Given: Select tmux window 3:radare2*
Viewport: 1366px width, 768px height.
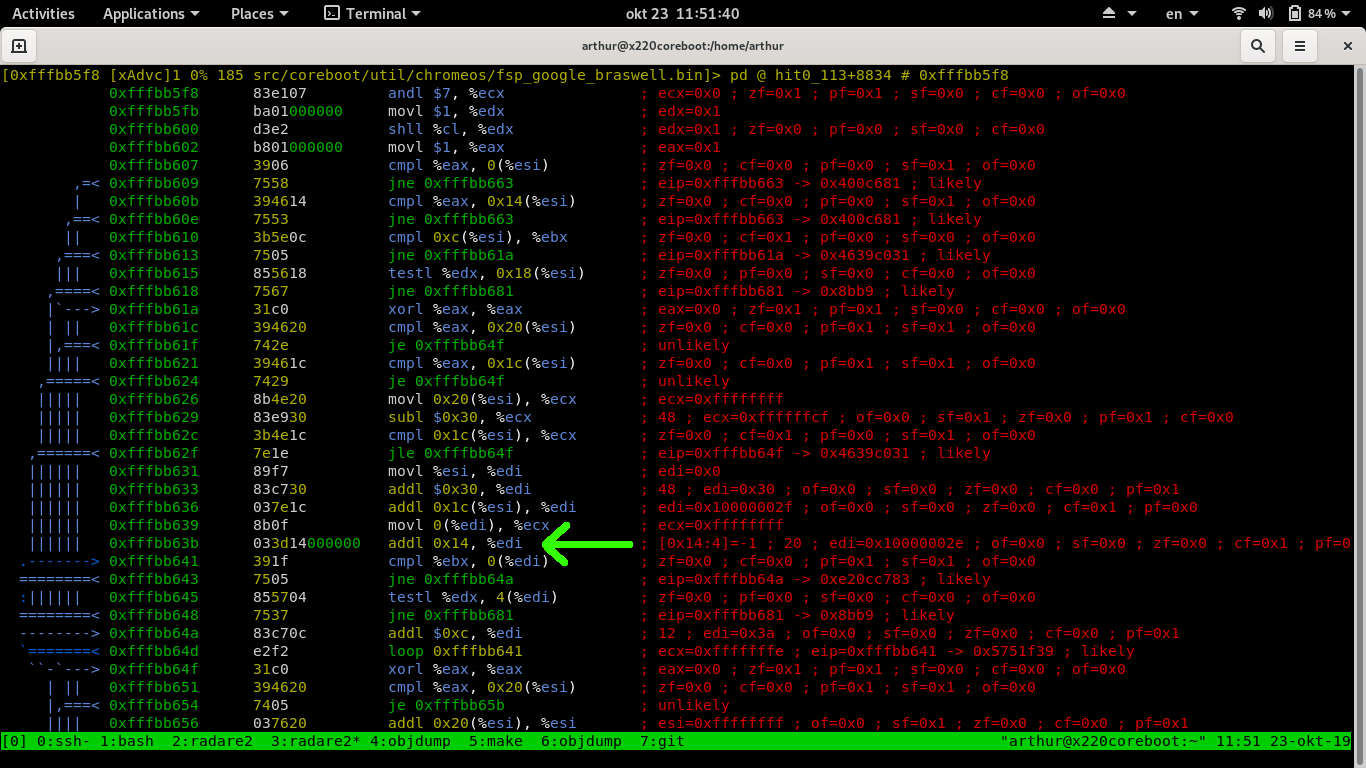Looking at the screenshot, I should click(x=315, y=741).
